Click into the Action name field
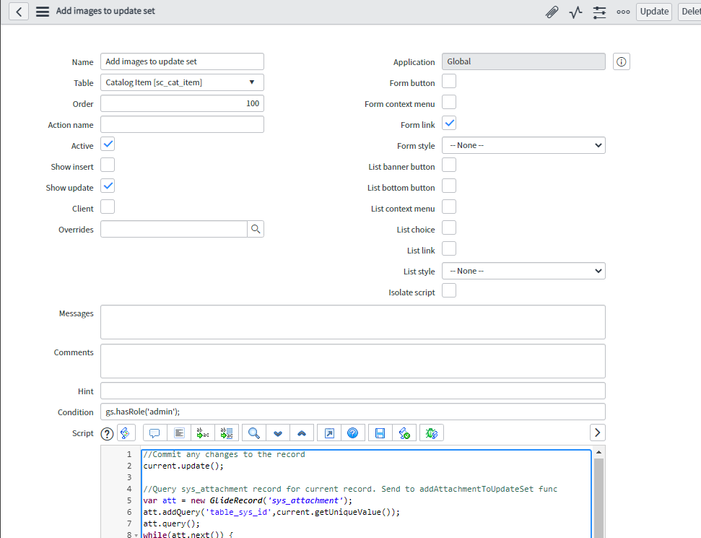Image resolution: width=701 pixels, height=538 pixels. pos(182,124)
